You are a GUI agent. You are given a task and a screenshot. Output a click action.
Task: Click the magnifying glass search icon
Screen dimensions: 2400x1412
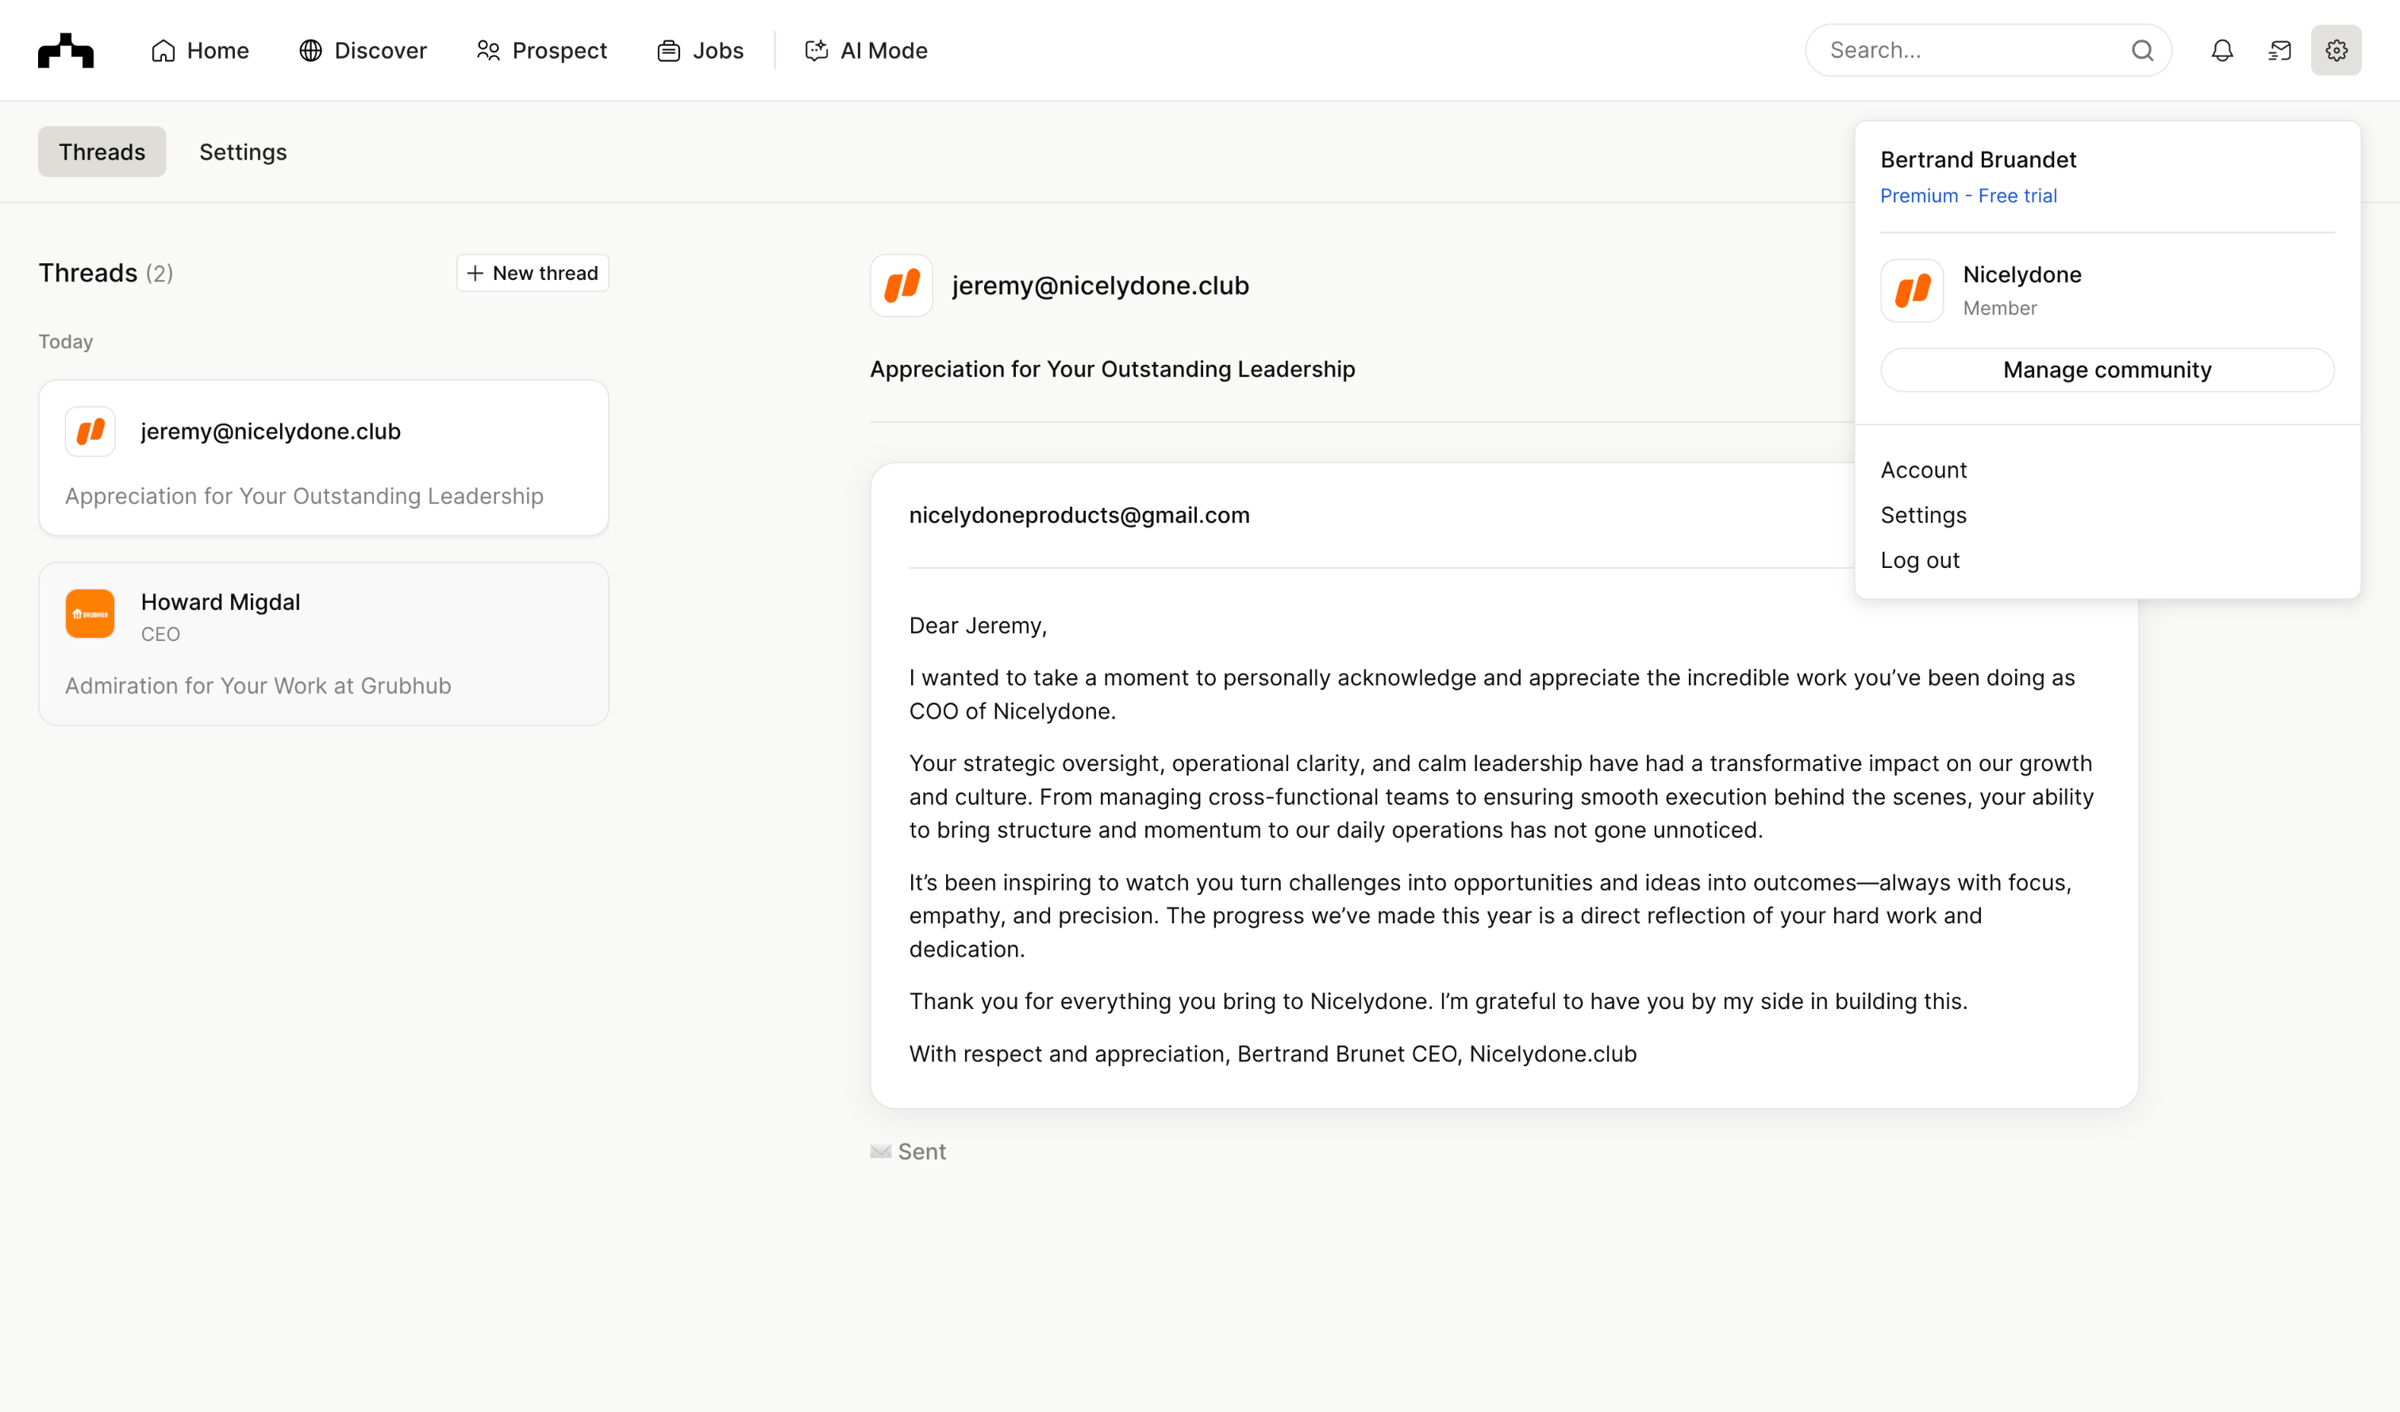(x=2142, y=50)
